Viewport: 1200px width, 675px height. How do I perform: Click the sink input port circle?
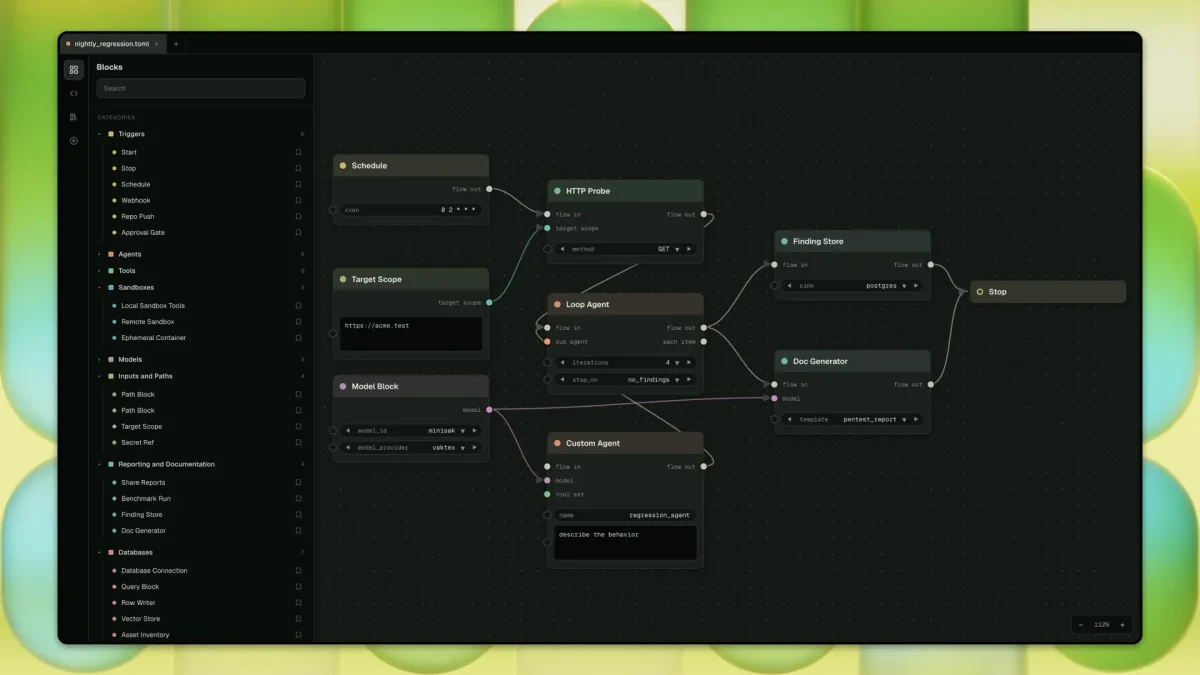point(775,285)
